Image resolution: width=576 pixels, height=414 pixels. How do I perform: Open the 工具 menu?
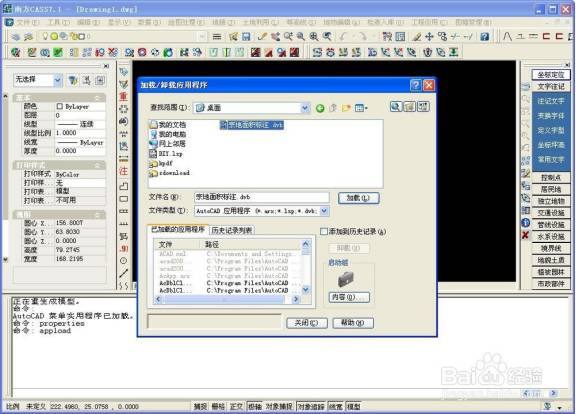pyautogui.click(x=58, y=22)
